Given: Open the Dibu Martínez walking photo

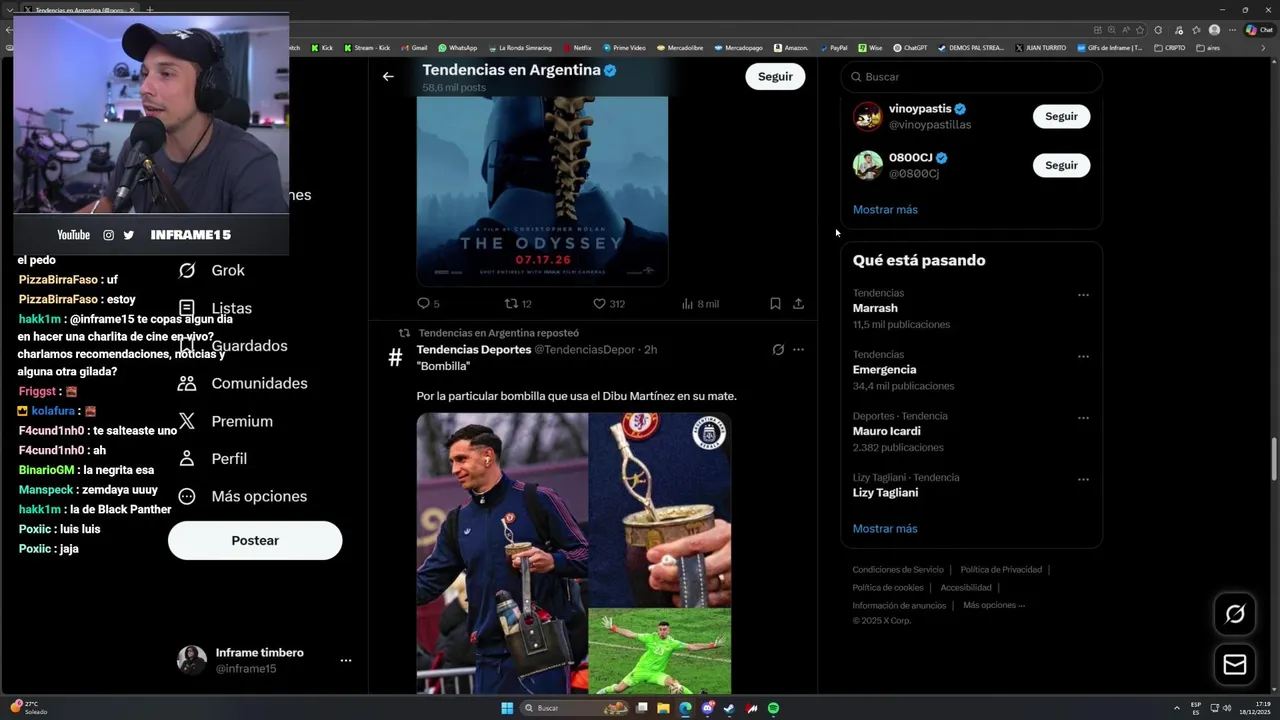Looking at the screenshot, I should click(502, 553).
